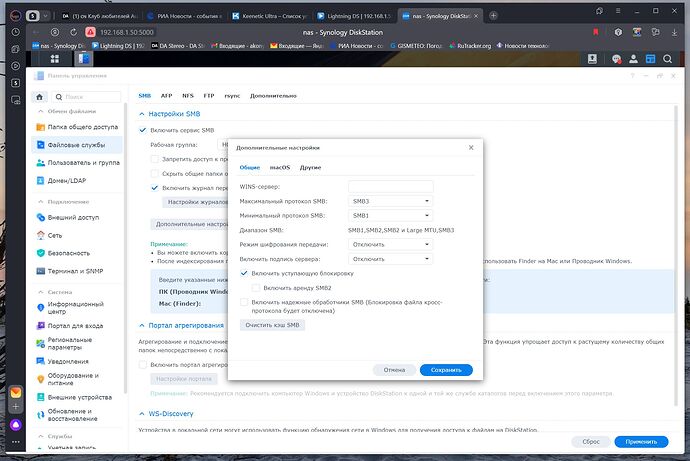Switch to macOS tab in dialog
Viewport: 690px width, 461px height.
click(x=280, y=168)
